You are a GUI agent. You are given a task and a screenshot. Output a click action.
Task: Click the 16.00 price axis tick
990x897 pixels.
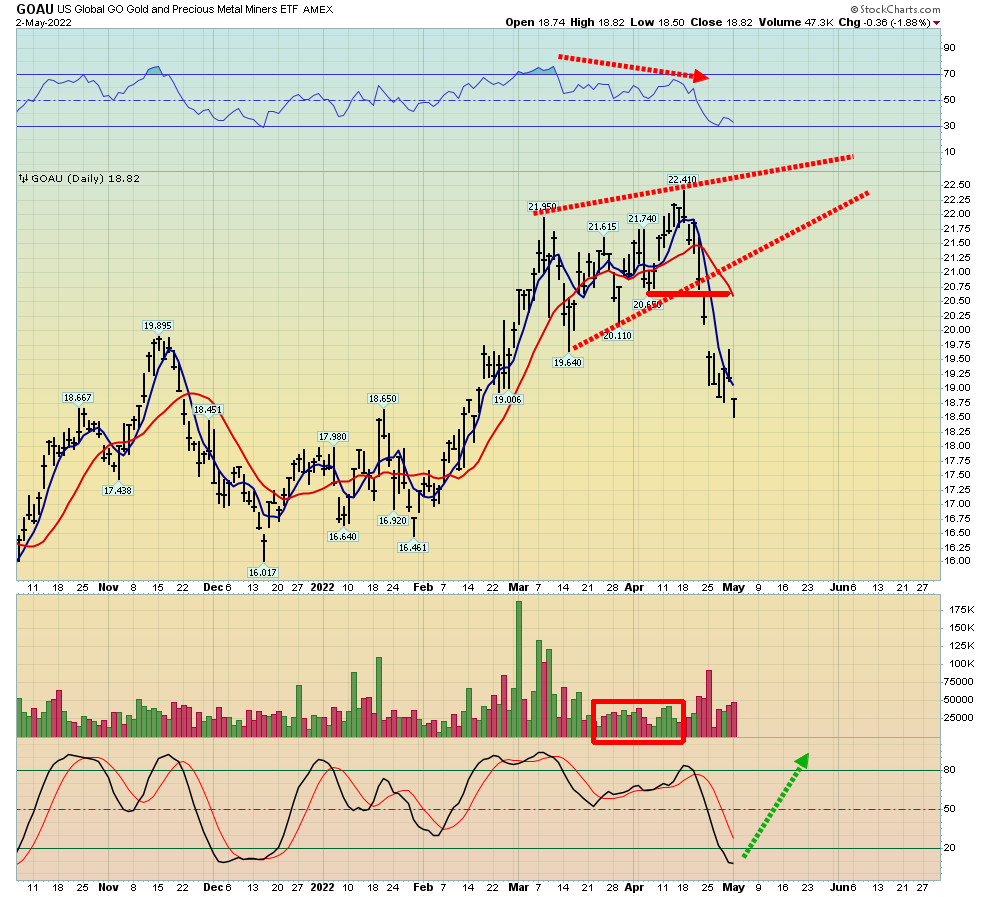pyautogui.click(x=957, y=561)
